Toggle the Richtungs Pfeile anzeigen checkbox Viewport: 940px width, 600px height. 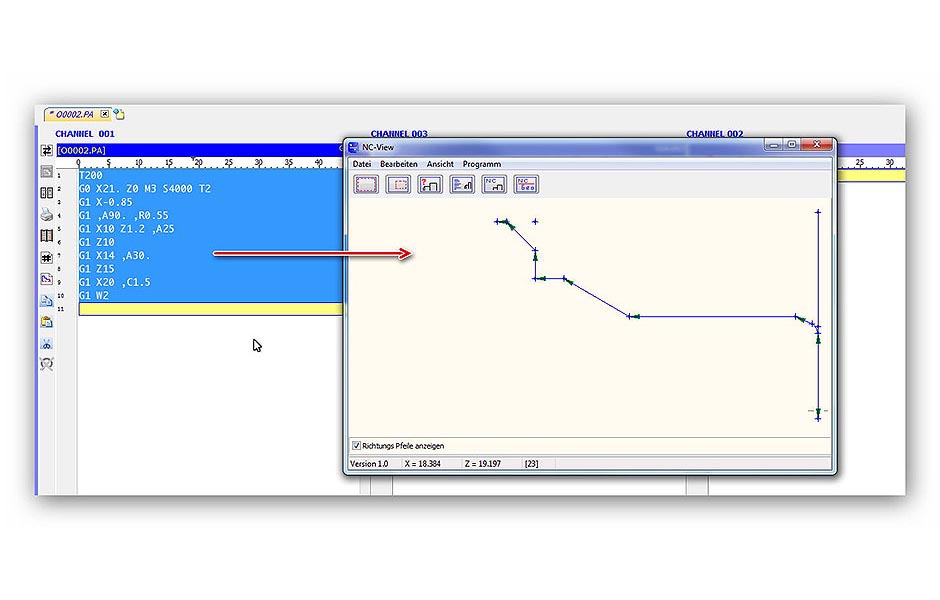357,446
